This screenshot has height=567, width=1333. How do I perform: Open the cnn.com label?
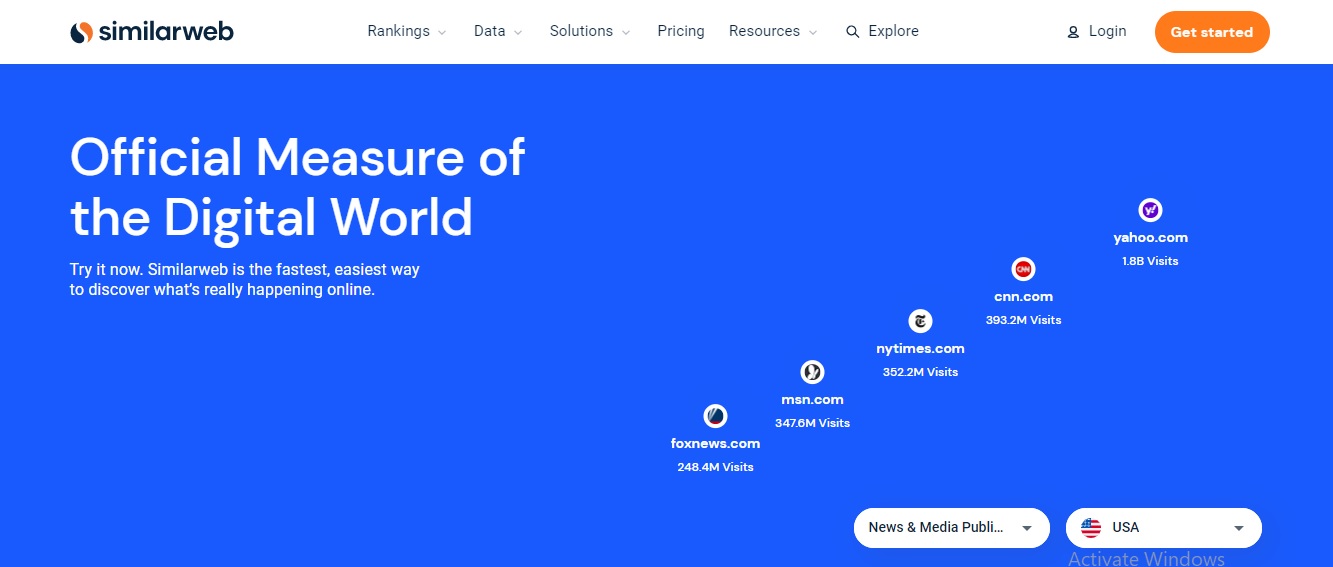pyautogui.click(x=1023, y=297)
